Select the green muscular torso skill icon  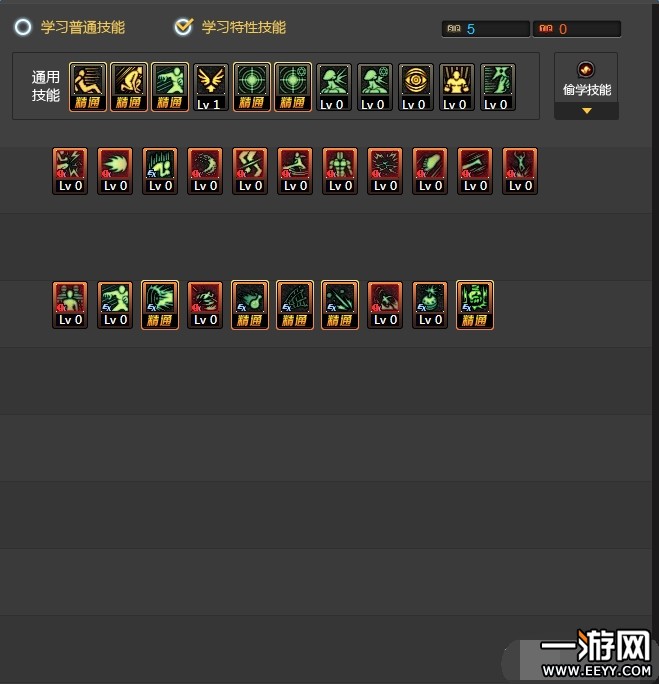click(340, 171)
